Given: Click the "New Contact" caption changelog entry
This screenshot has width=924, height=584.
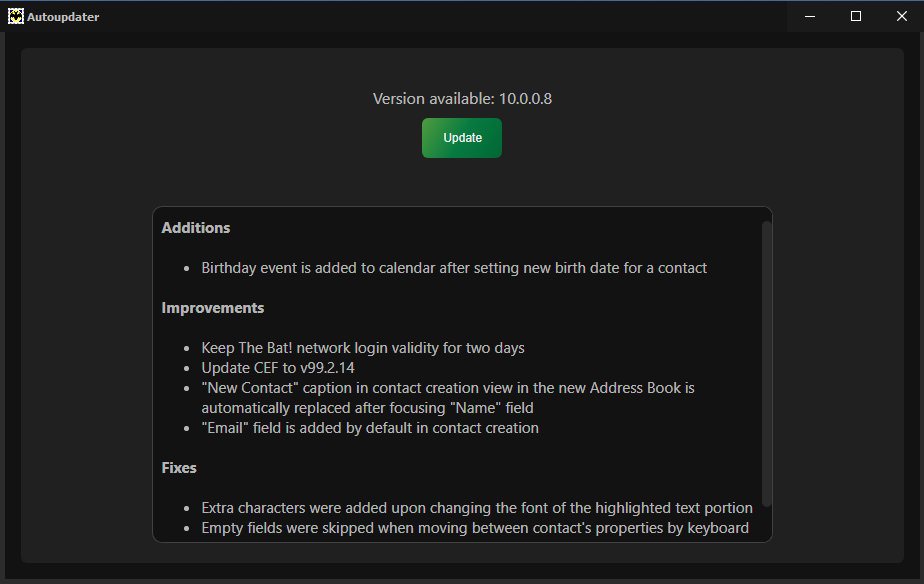Looking at the screenshot, I should click(448, 398).
